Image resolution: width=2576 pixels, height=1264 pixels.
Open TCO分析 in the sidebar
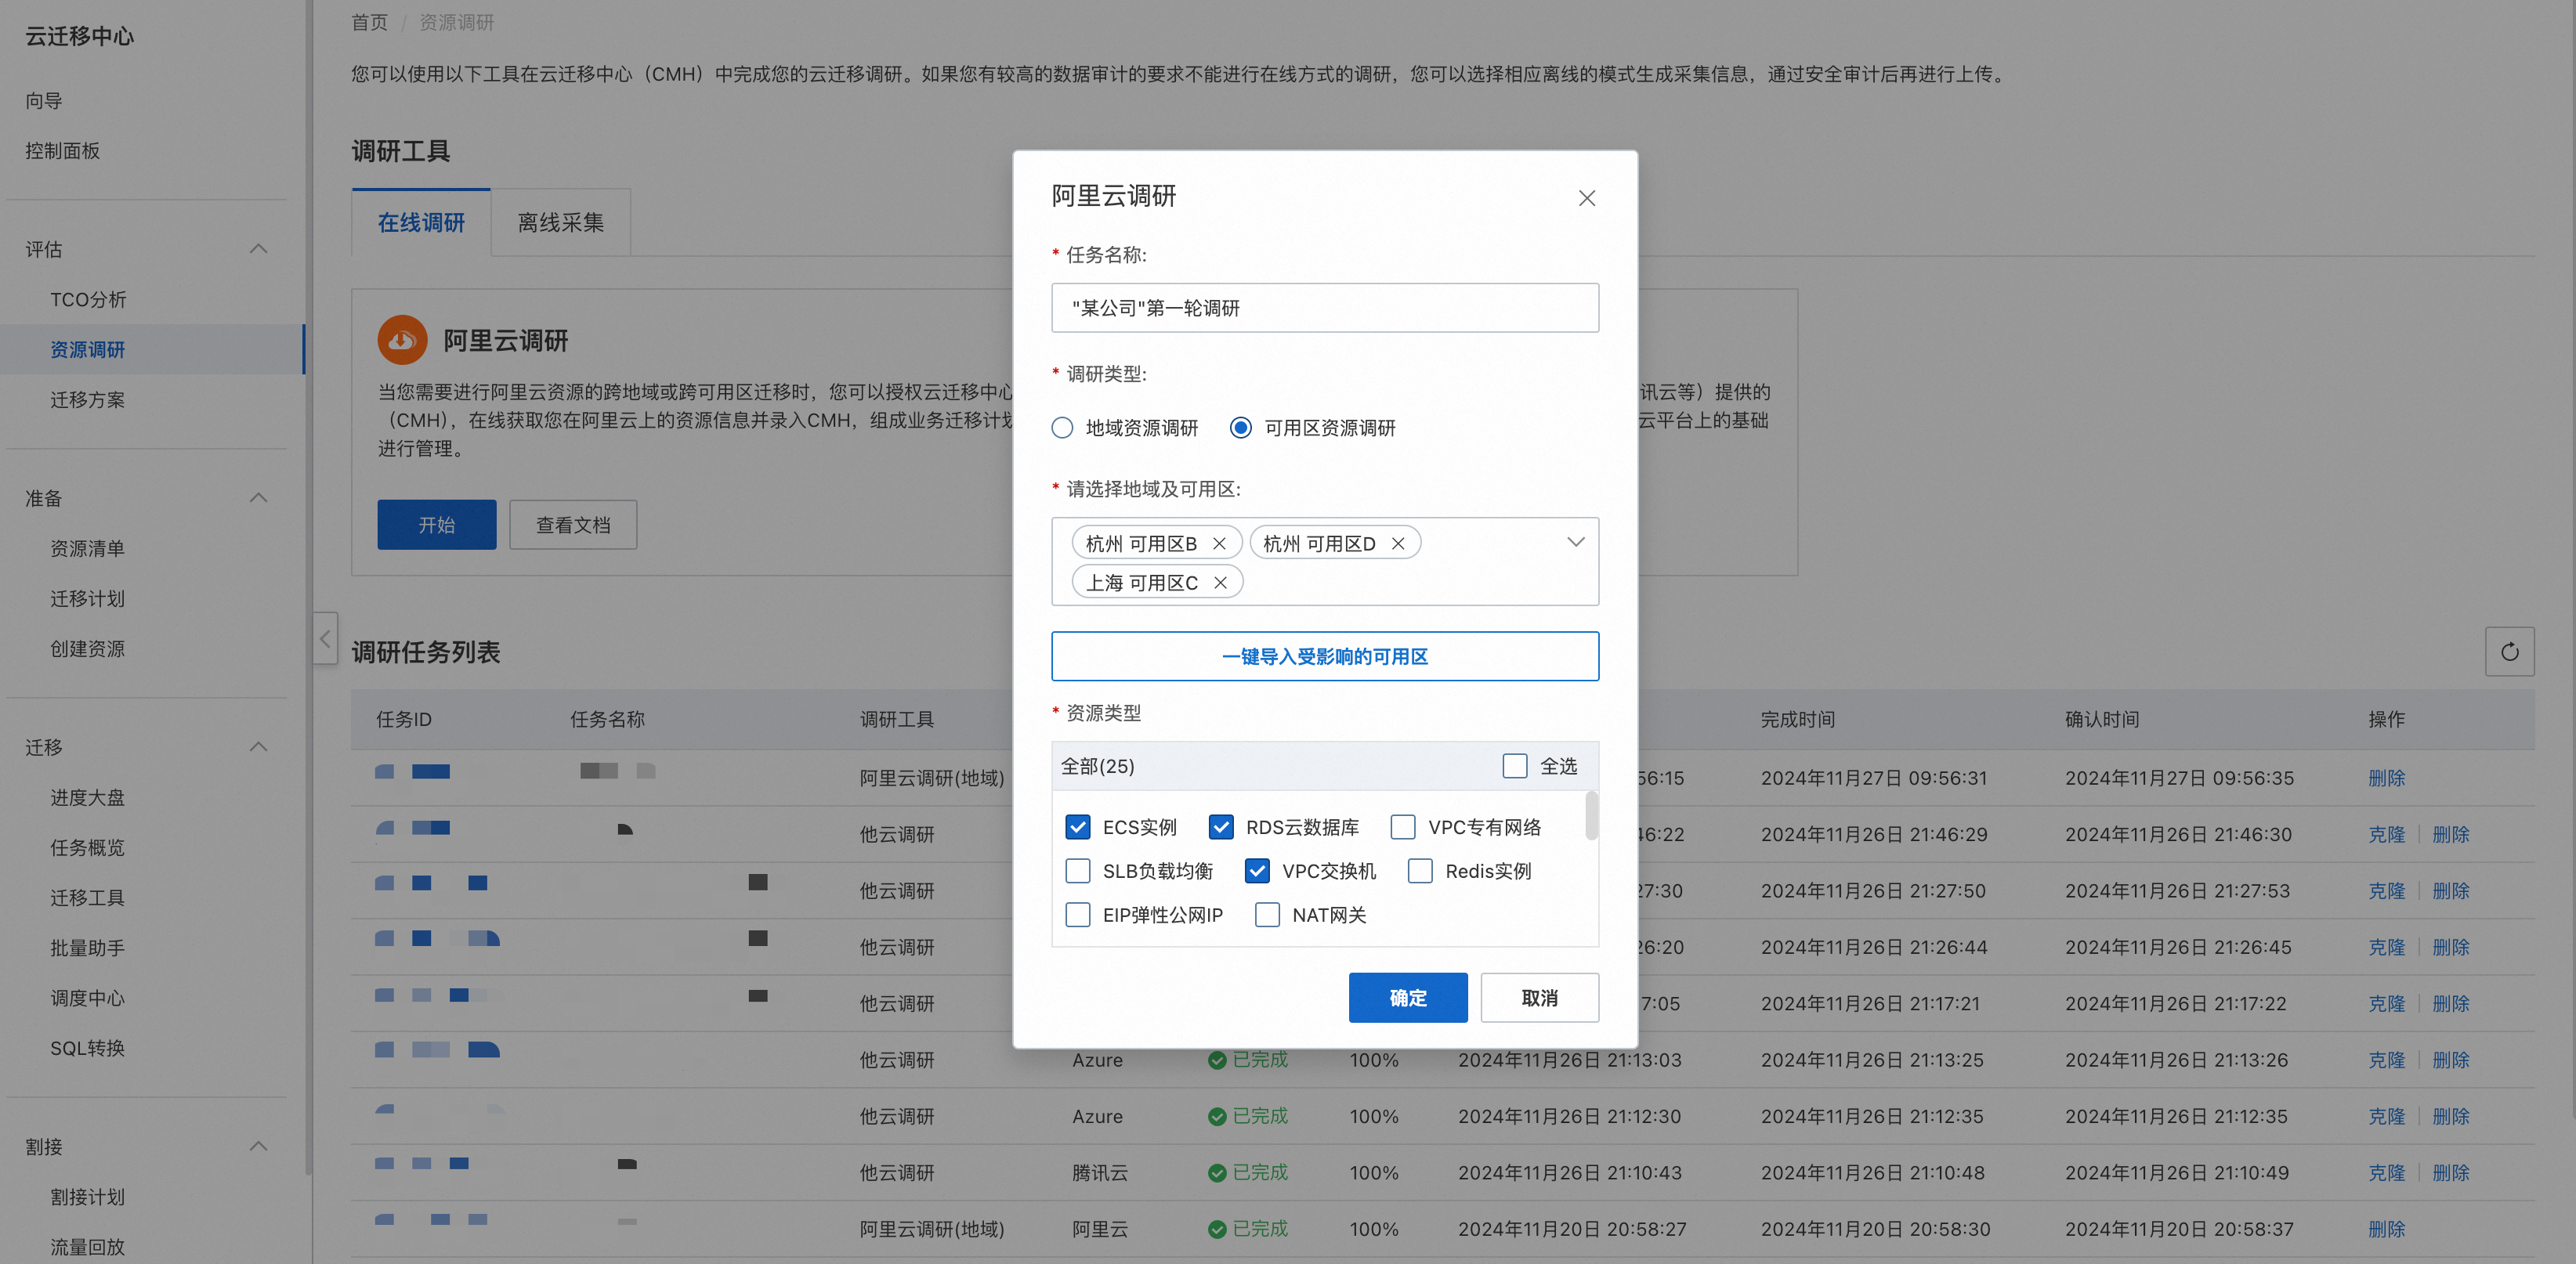click(88, 300)
